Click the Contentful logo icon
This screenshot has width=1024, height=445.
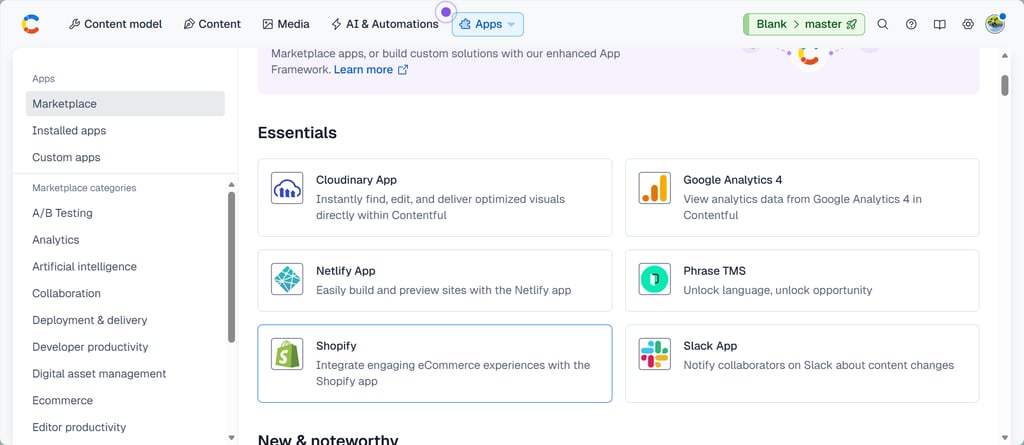coord(30,24)
